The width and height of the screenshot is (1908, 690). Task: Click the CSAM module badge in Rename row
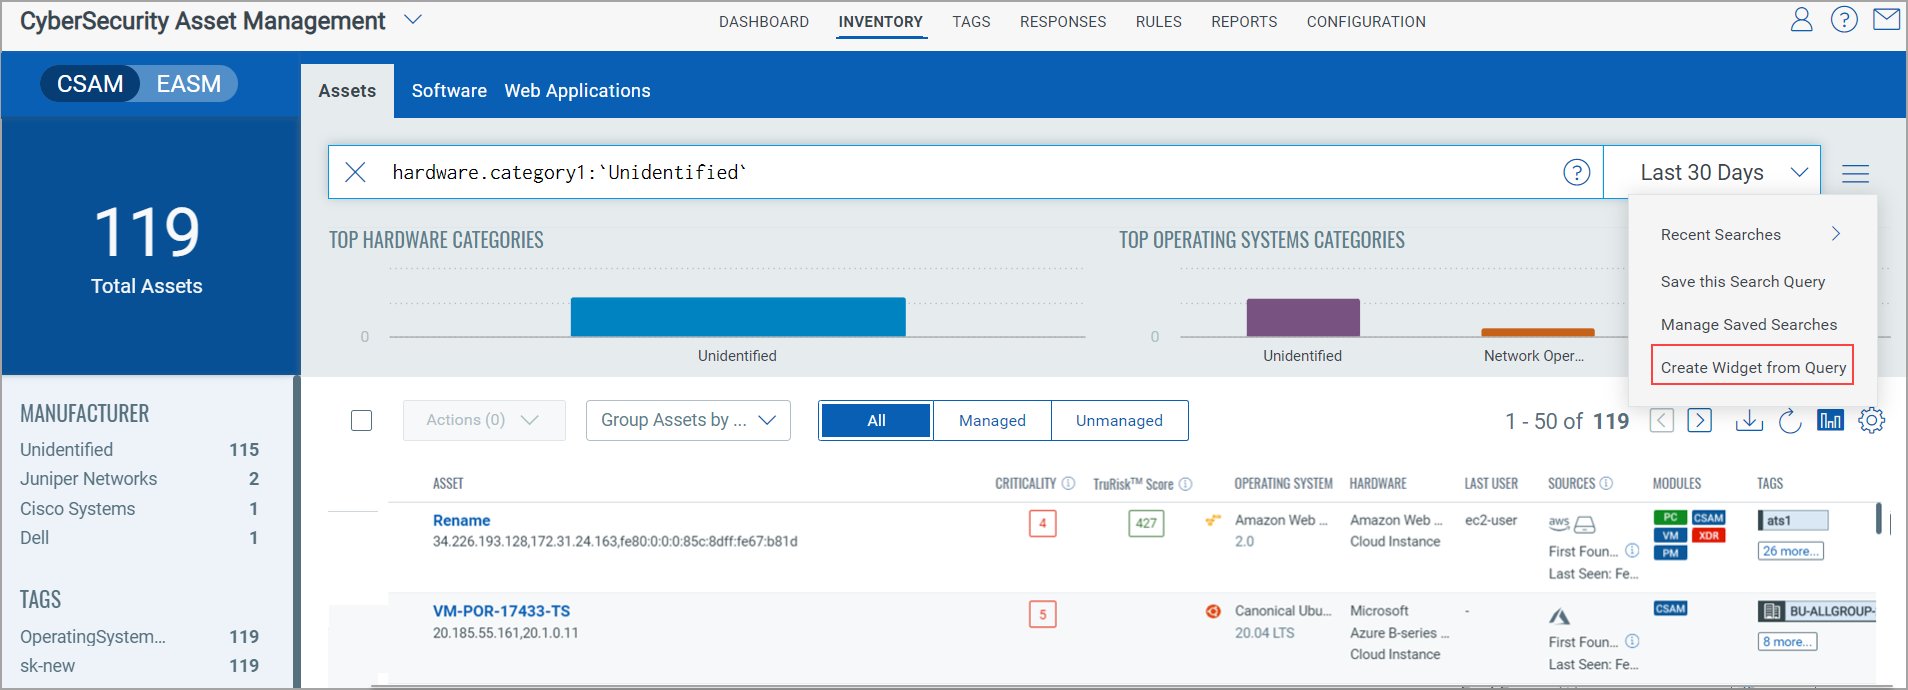point(1709,517)
